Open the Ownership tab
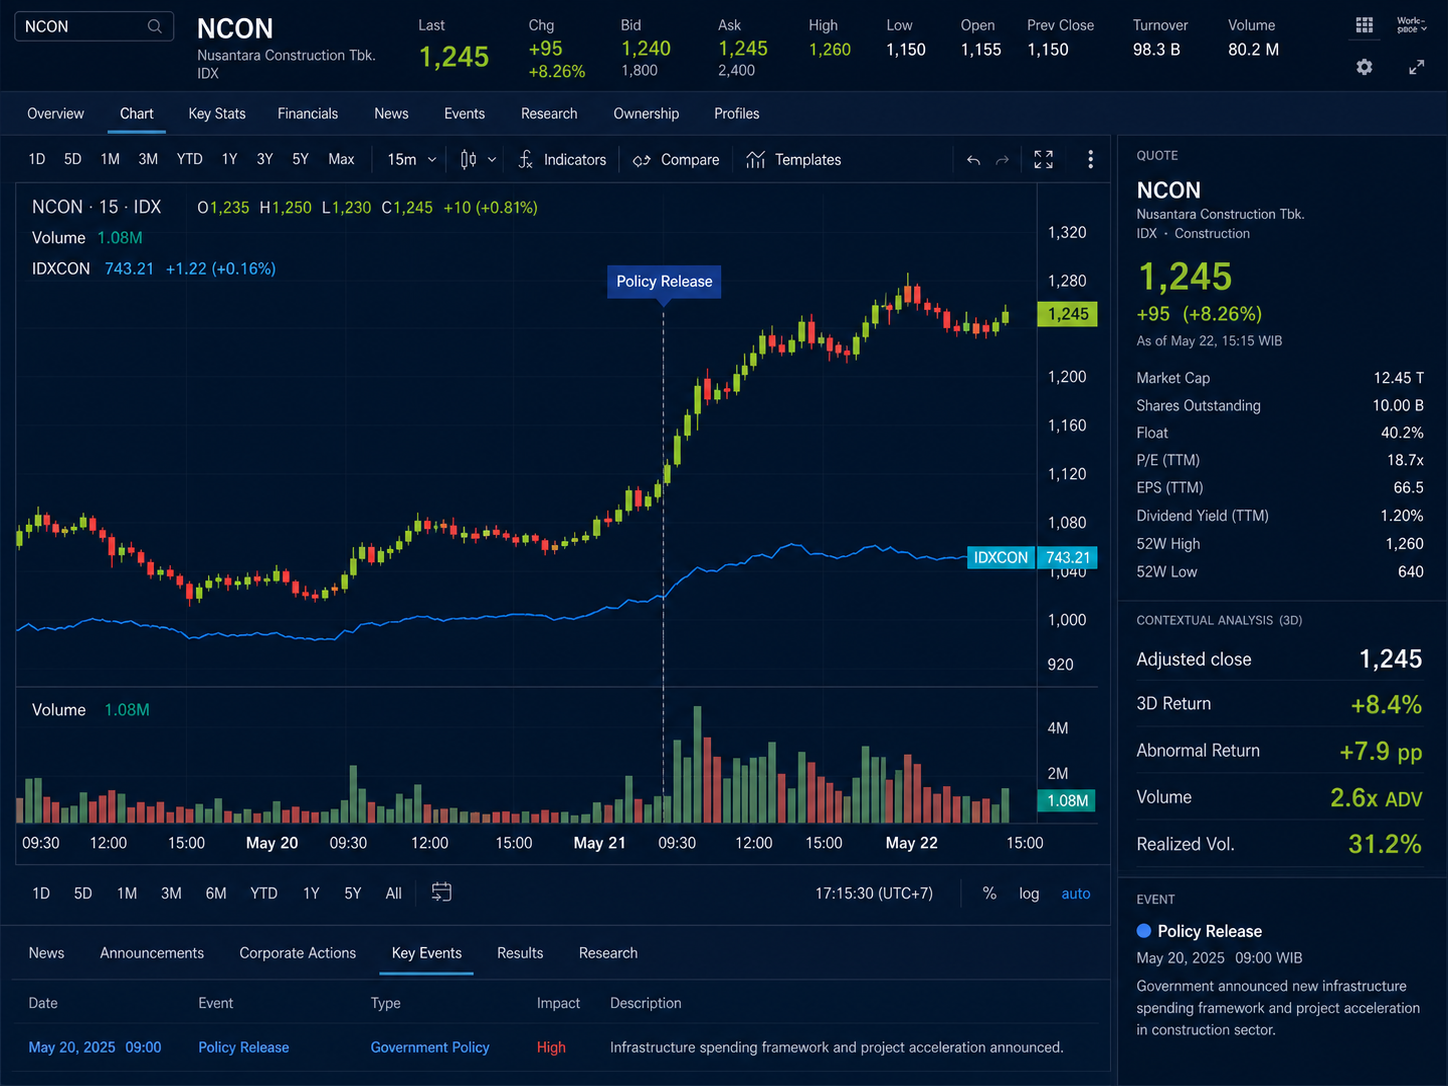The width and height of the screenshot is (1448, 1086). click(x=646, y=113)
